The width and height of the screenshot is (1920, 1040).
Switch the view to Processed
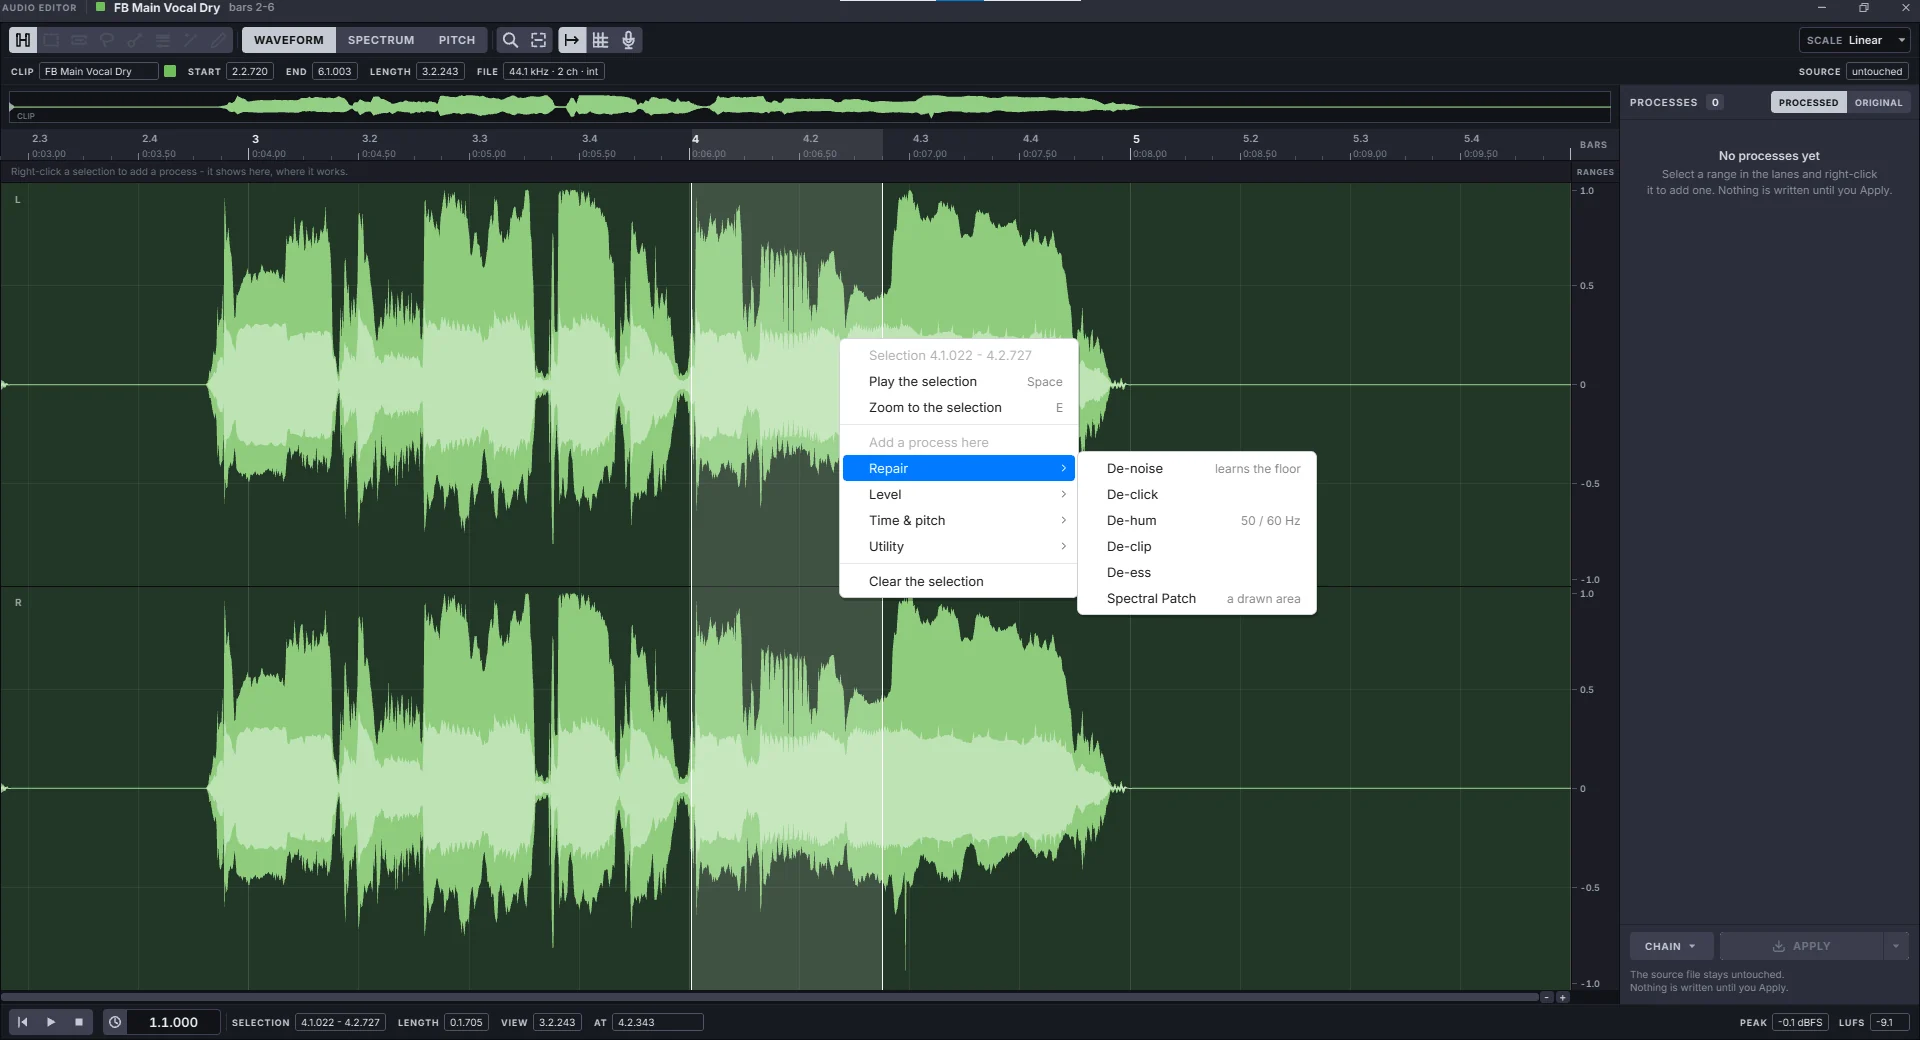click(1808, 102)
